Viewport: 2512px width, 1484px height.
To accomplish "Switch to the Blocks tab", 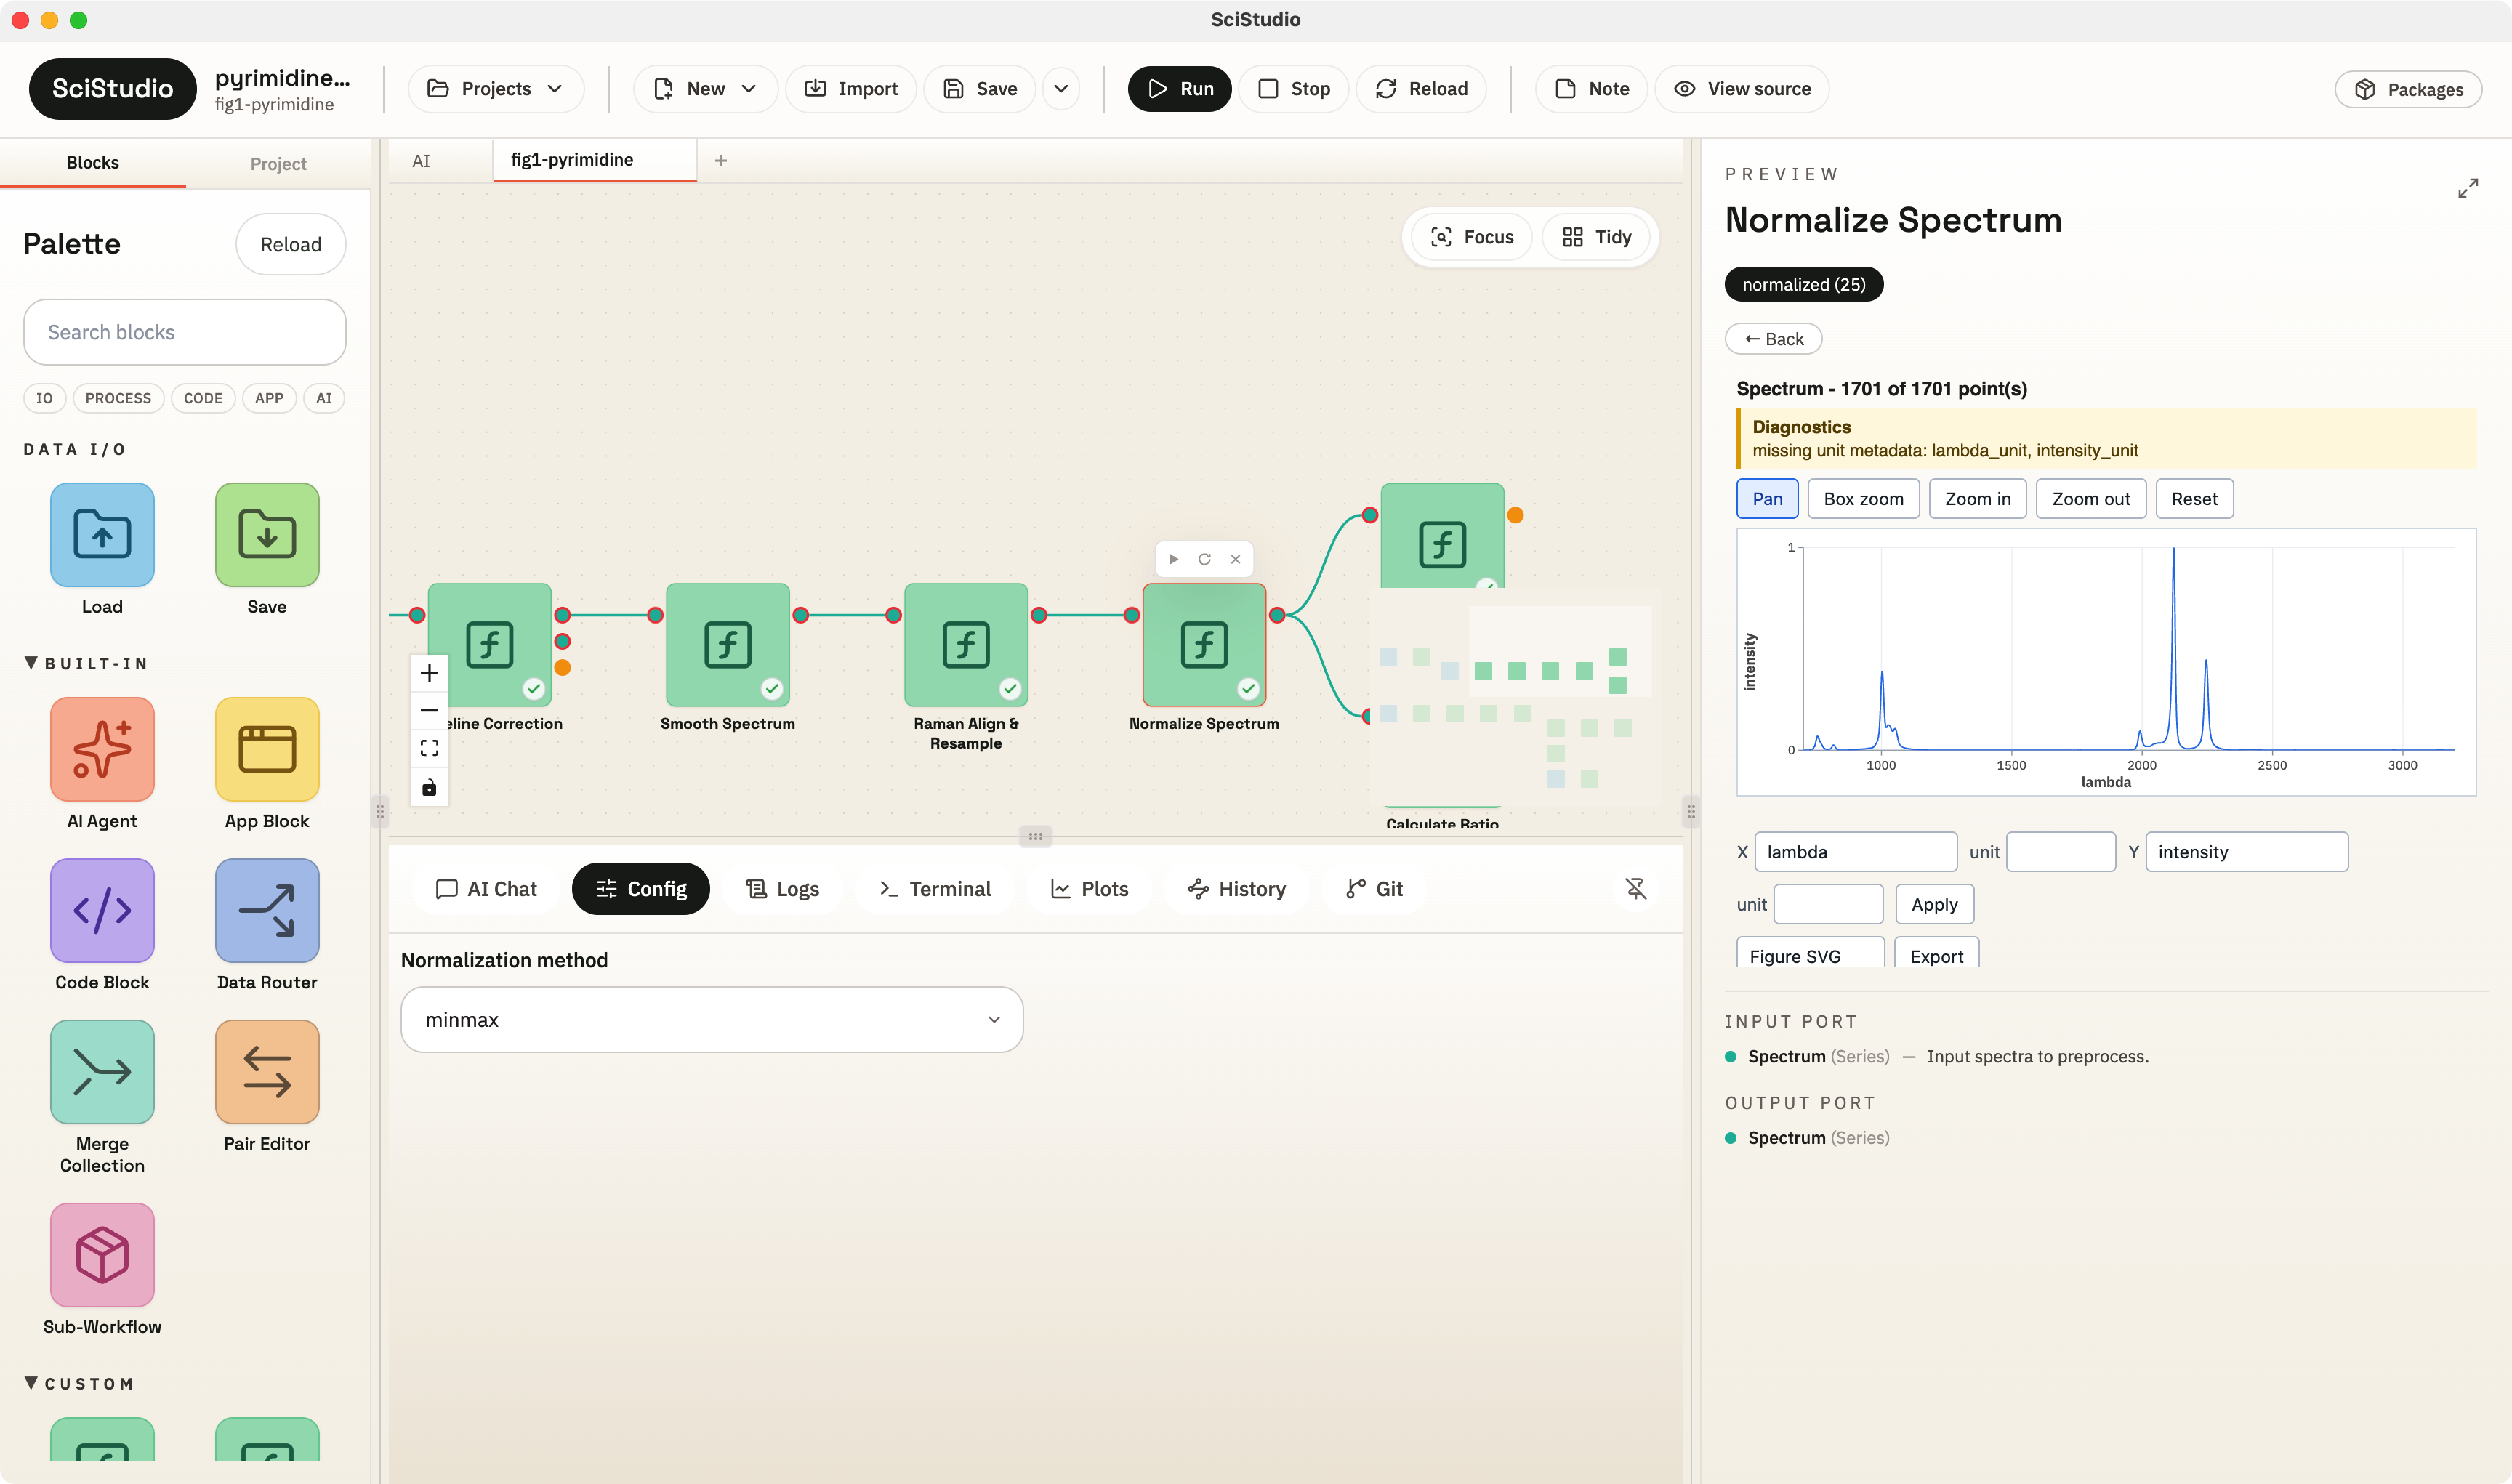I will click(x=93, y=163).
